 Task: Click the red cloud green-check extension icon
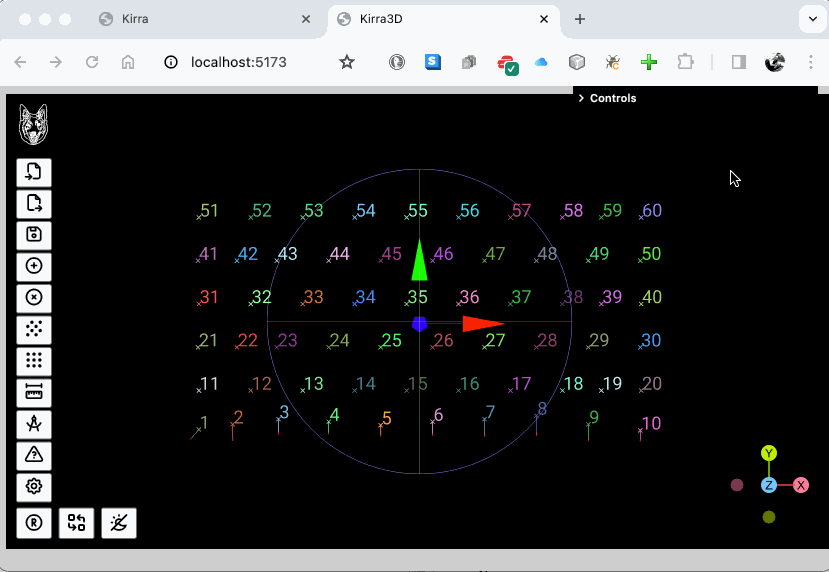[508, 64]
